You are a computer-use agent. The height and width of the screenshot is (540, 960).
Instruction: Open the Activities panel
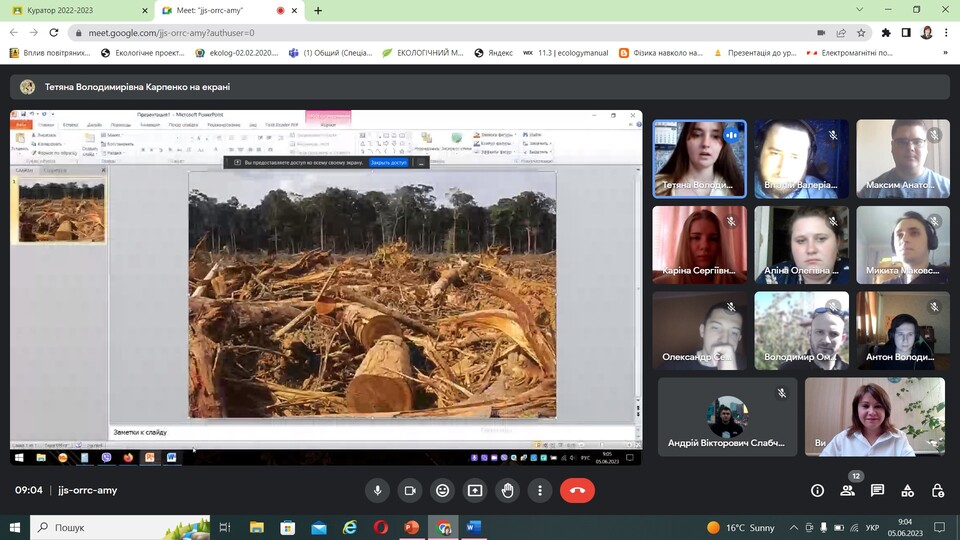pos(907,490)
